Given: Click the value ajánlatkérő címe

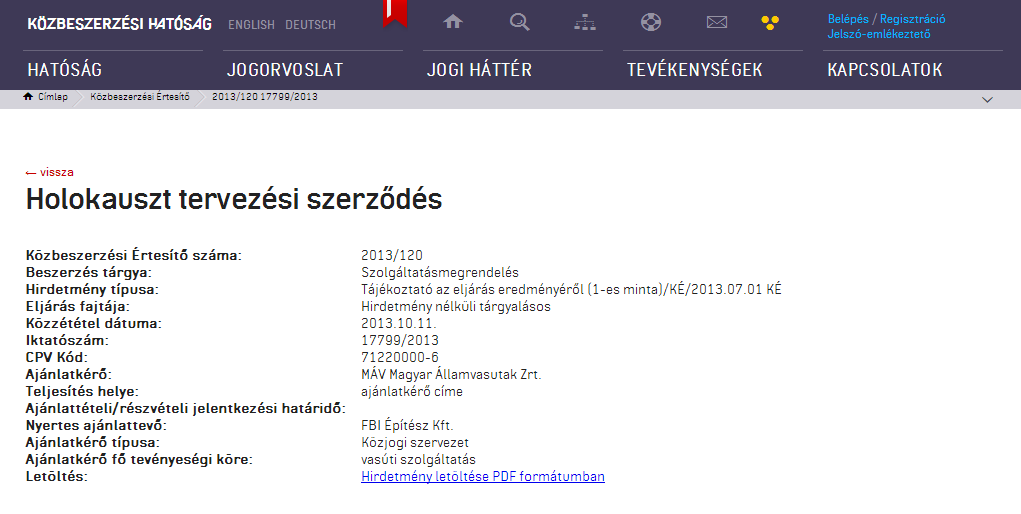Looking at the screenshot, I should [x=412, y=392].
